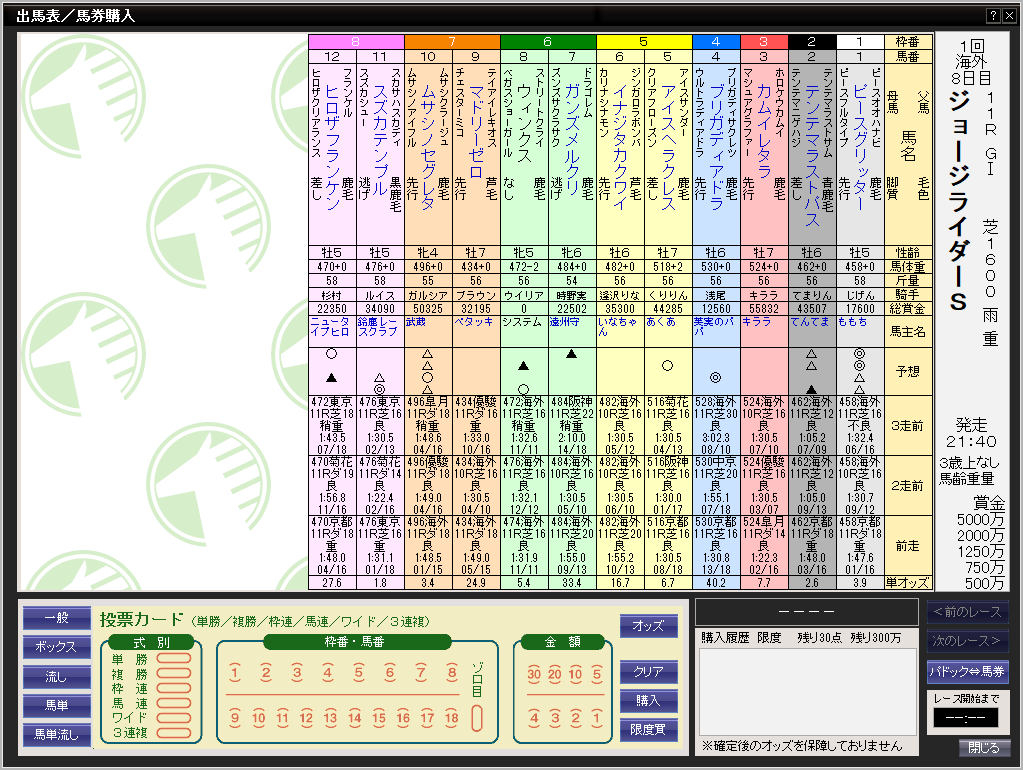Mark horse number 10 on voting card
Image resolution: width=1023 pixels, height=770 pixels.
point(258,718)
